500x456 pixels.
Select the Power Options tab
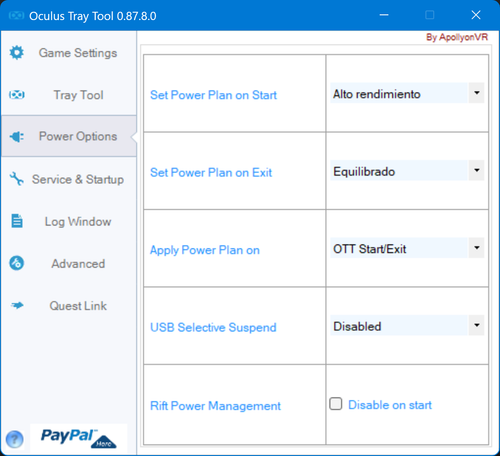pyautogui.click(x=69, y=136)
